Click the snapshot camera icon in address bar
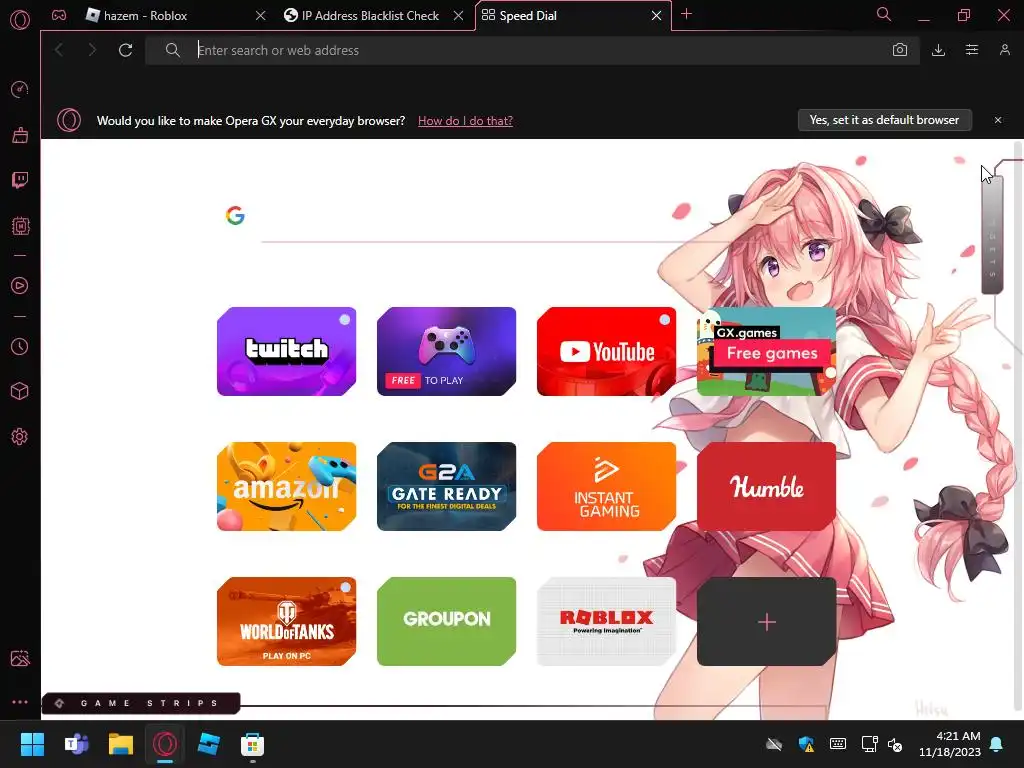The width and height of the screenshot is (1024, 768). (x=900, y=50)
